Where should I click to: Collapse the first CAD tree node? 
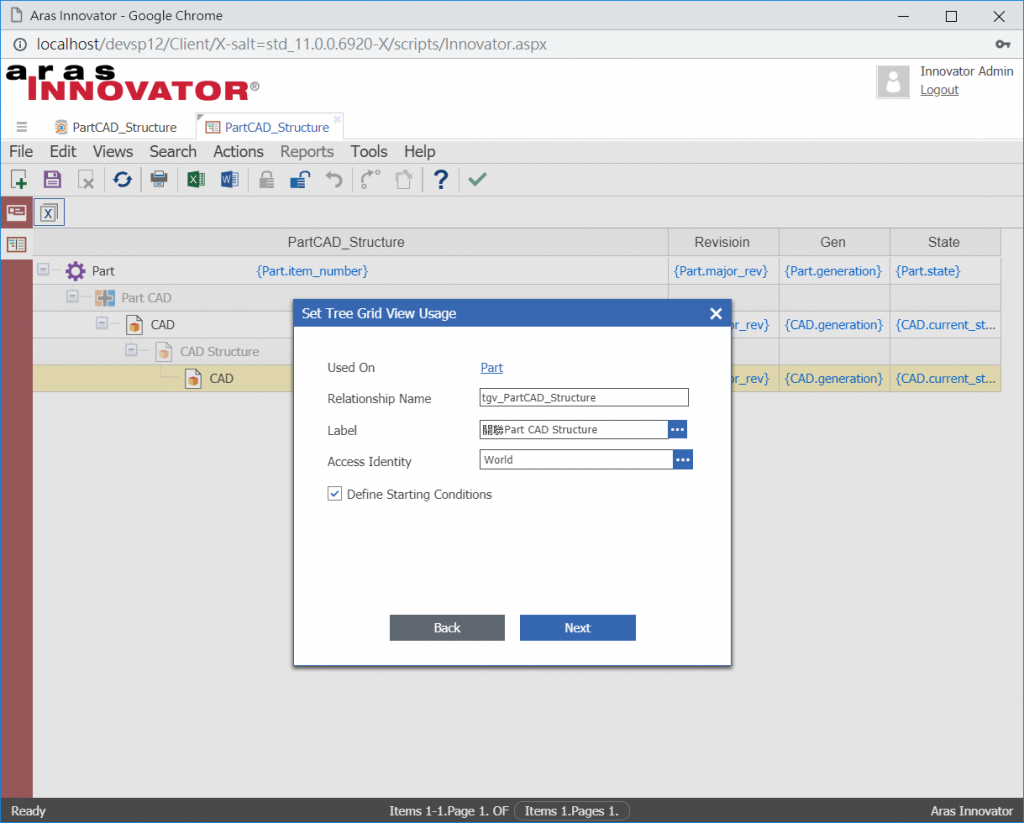[102, 323]
